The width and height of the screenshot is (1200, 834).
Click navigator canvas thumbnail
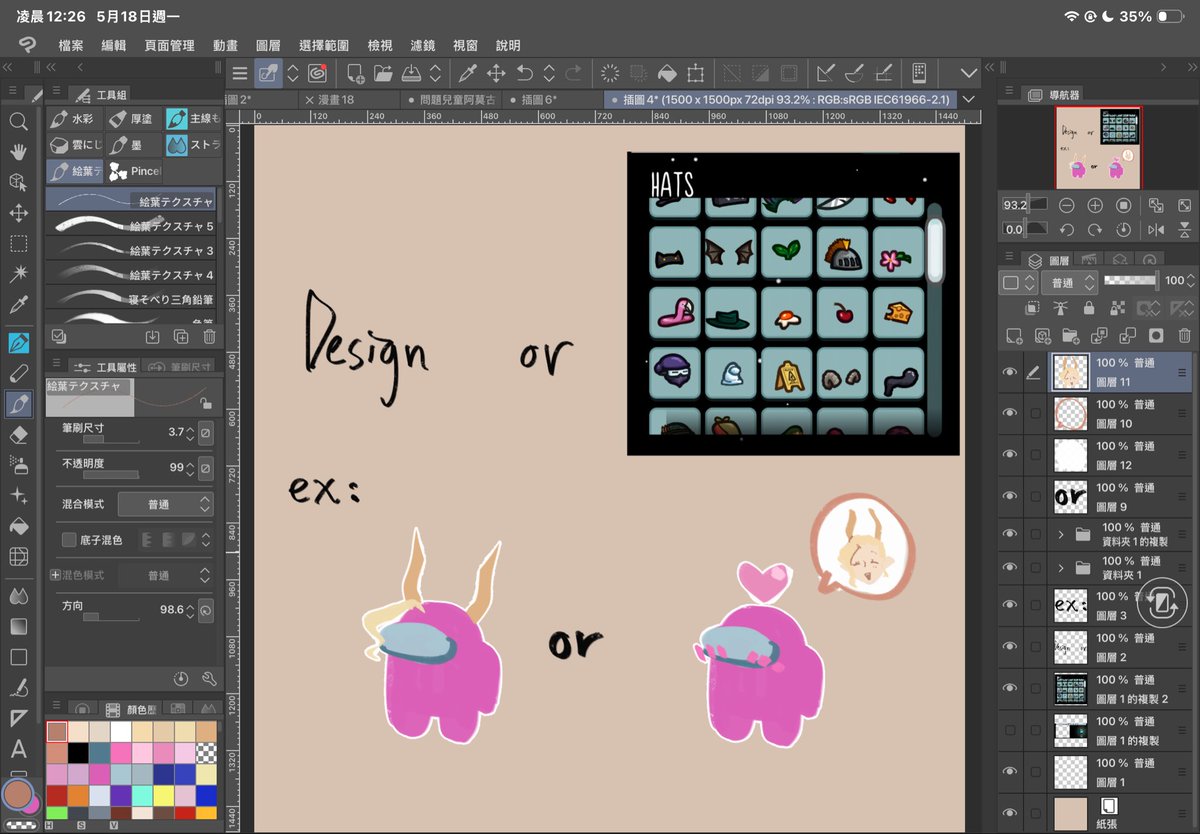click(1098, 147)
